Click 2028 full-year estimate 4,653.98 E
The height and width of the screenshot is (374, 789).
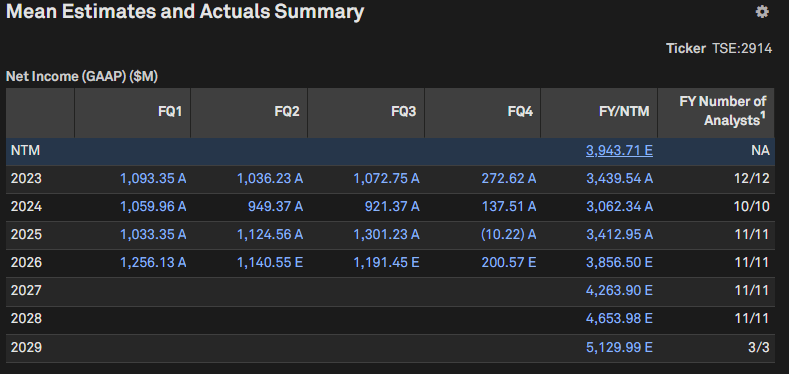coord(619,319)
